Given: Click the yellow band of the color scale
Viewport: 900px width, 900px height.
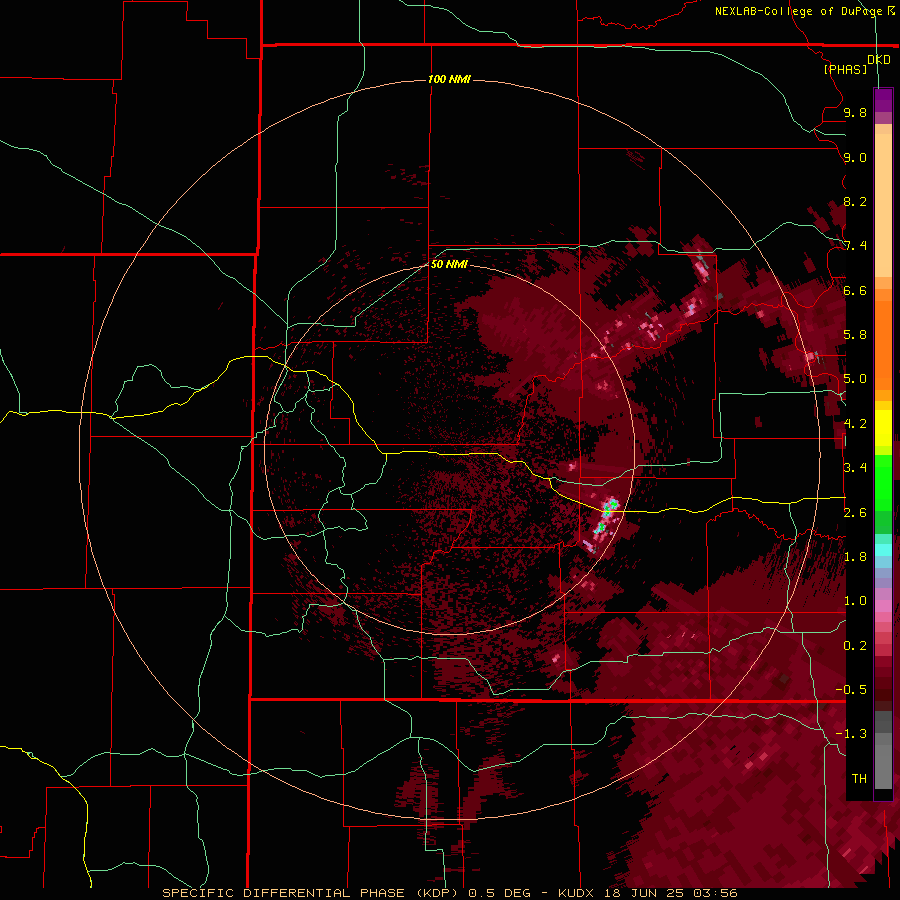Looking at the screenshot, I should tap(883, 428).
